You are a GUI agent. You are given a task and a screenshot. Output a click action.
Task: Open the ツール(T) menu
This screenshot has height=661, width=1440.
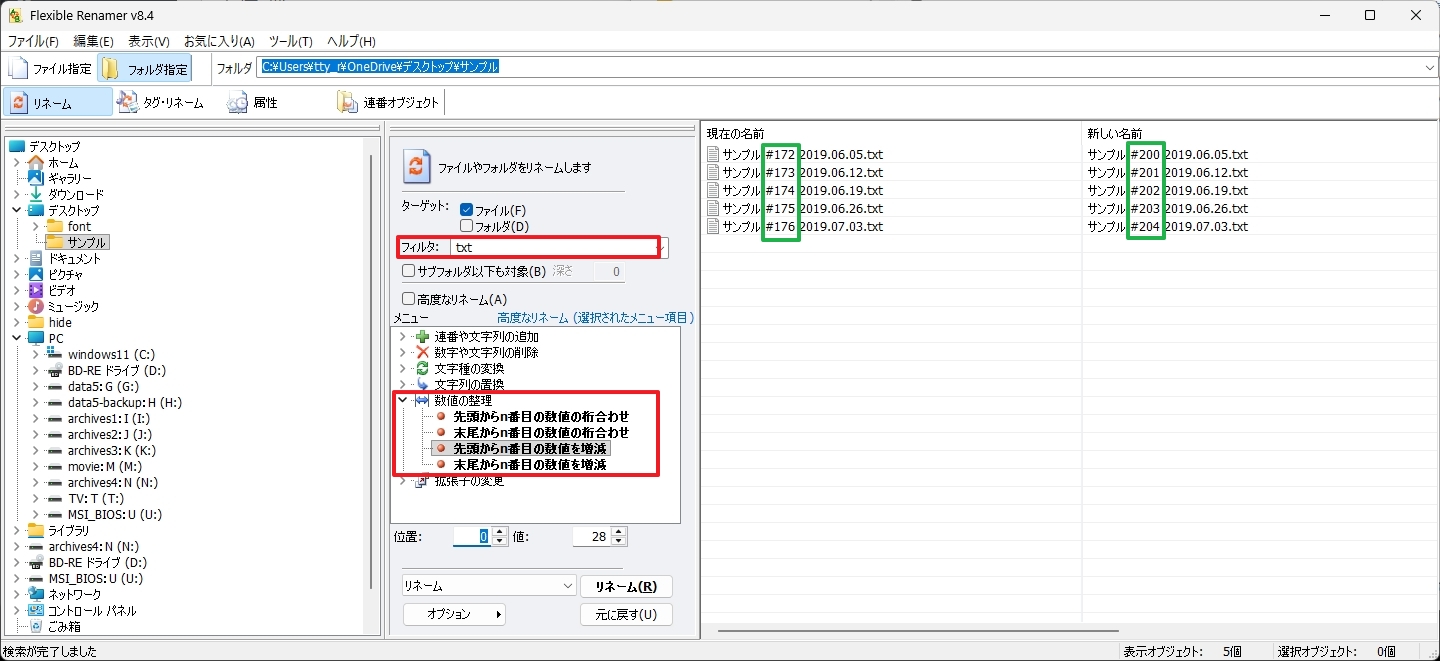coord(290,41)
